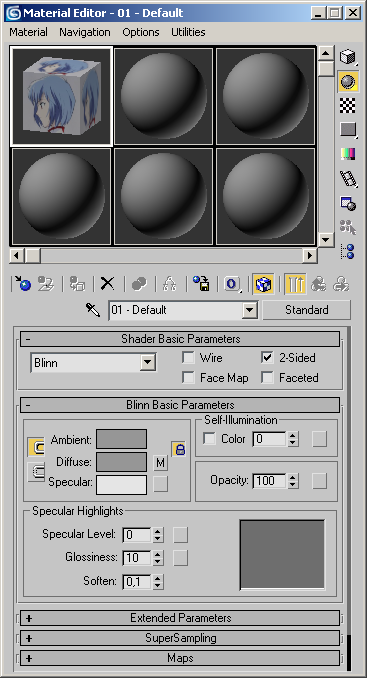Viewport: 367px width, 678px height.
Task: Enable Self-Illumination Color checkbox
Action: point(210,439)
